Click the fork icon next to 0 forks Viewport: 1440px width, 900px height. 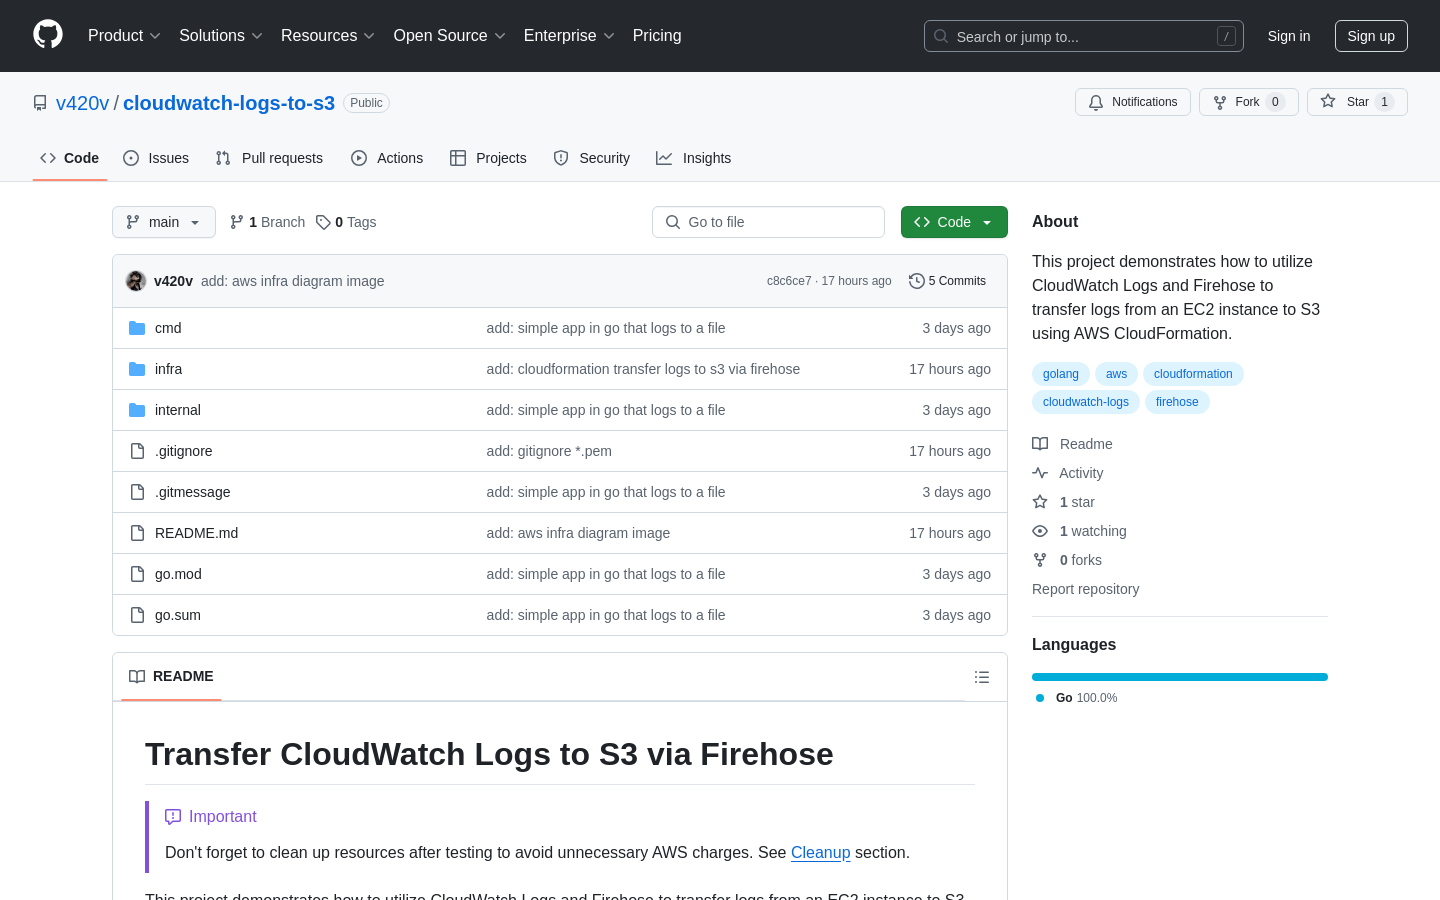tap(1040, 560)
